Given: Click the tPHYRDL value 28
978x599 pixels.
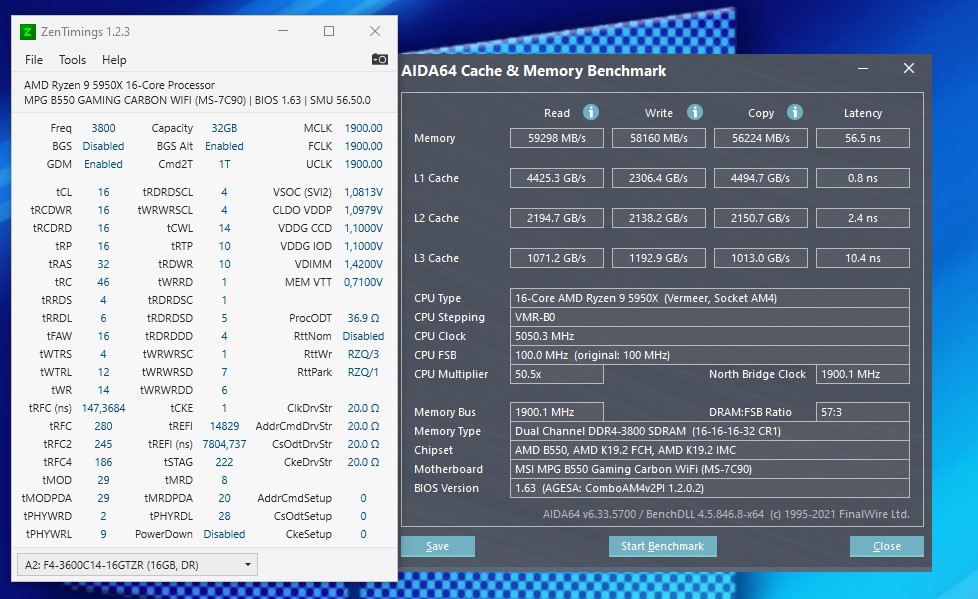Looking at the screenshot, I should (x=224, y=516).
